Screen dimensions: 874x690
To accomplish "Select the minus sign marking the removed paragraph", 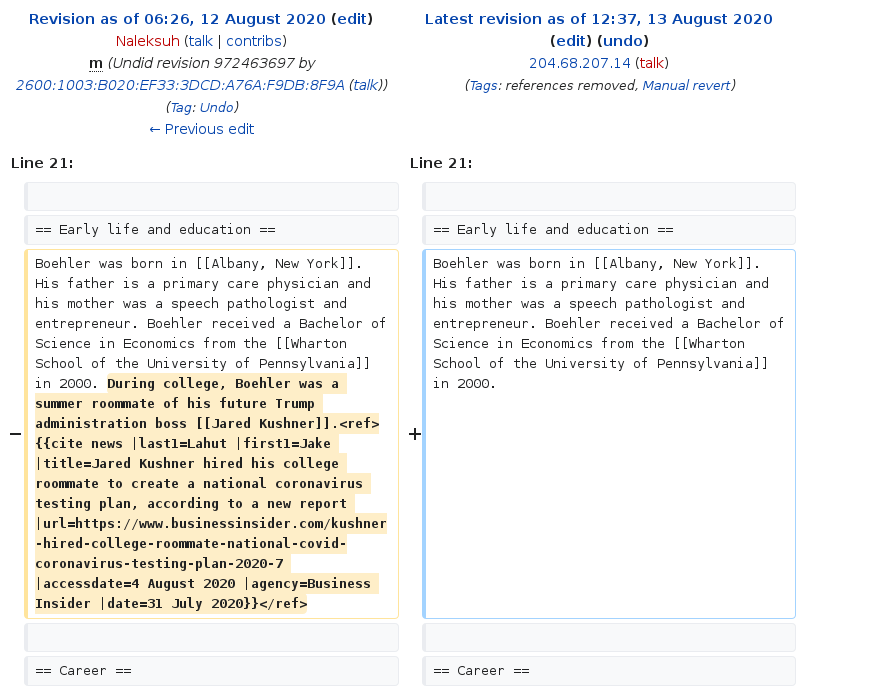I will [x=15, y=433].
